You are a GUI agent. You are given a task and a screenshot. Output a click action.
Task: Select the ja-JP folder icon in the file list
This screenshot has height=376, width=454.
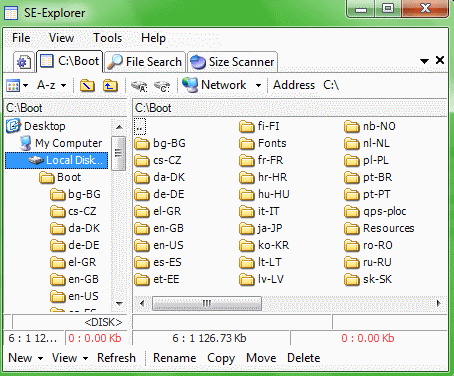point(247,229)
